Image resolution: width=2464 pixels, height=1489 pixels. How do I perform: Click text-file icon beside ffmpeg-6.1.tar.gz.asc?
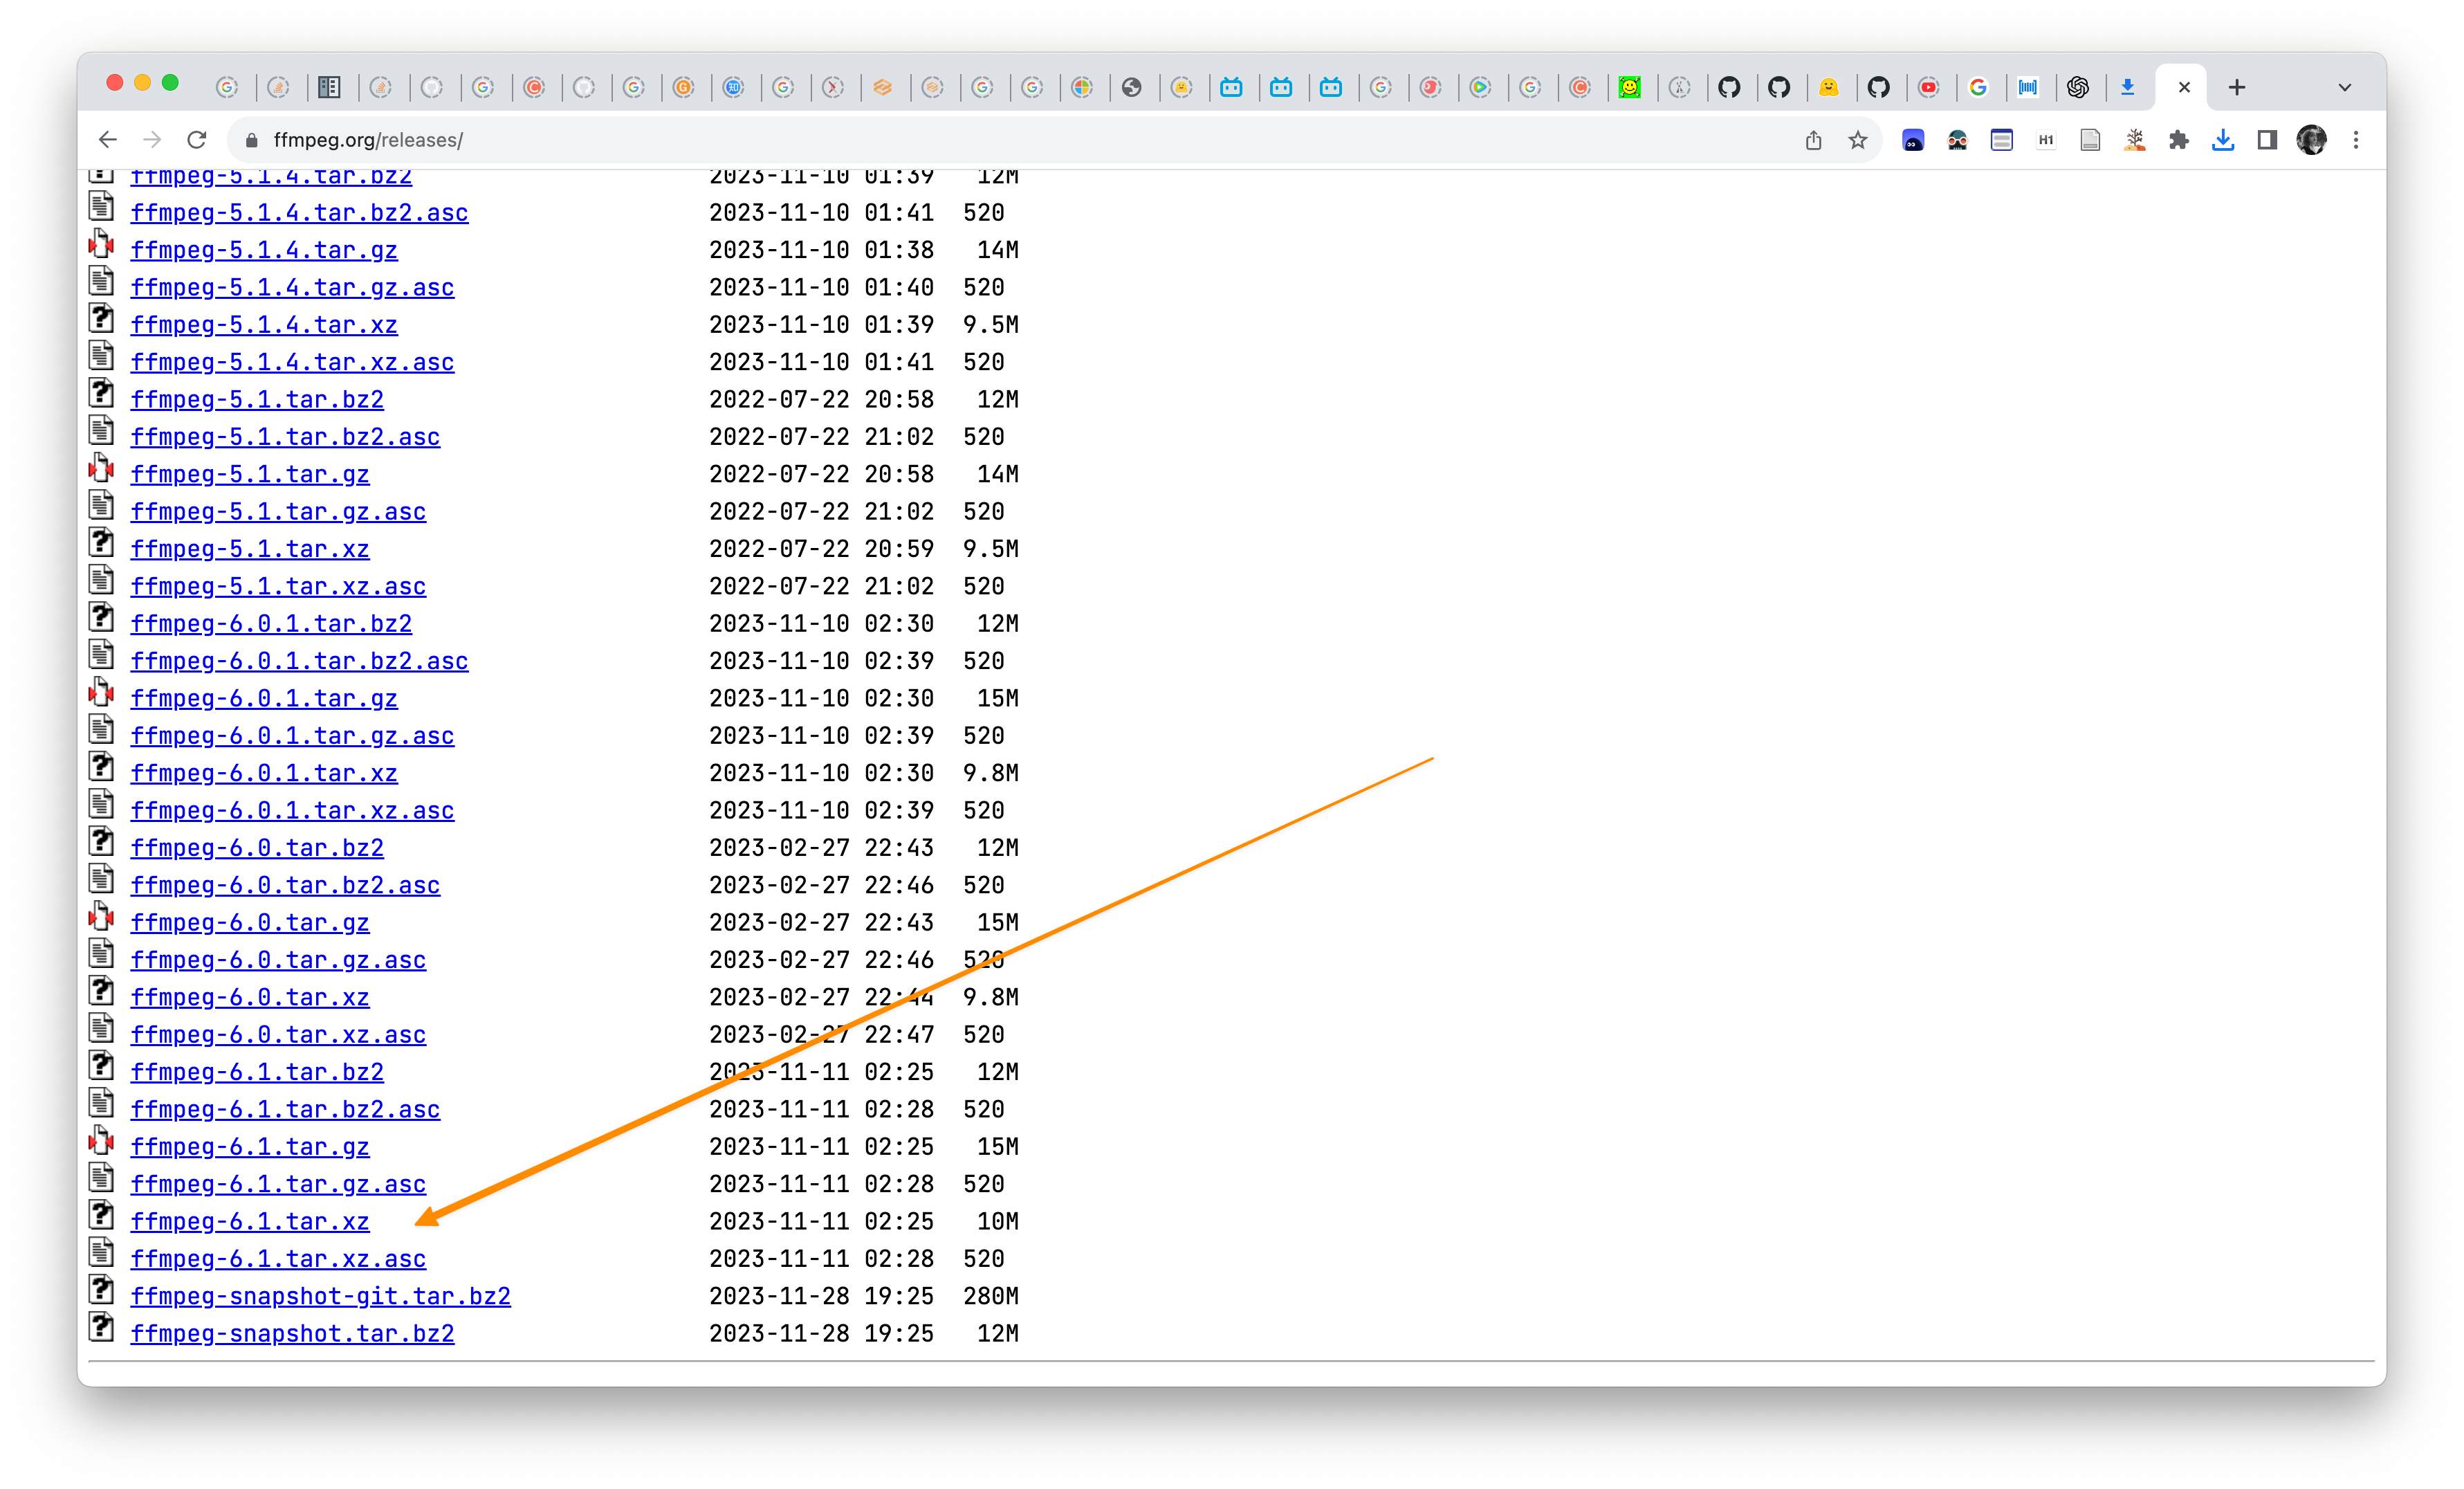click(x=101, y=1178)
